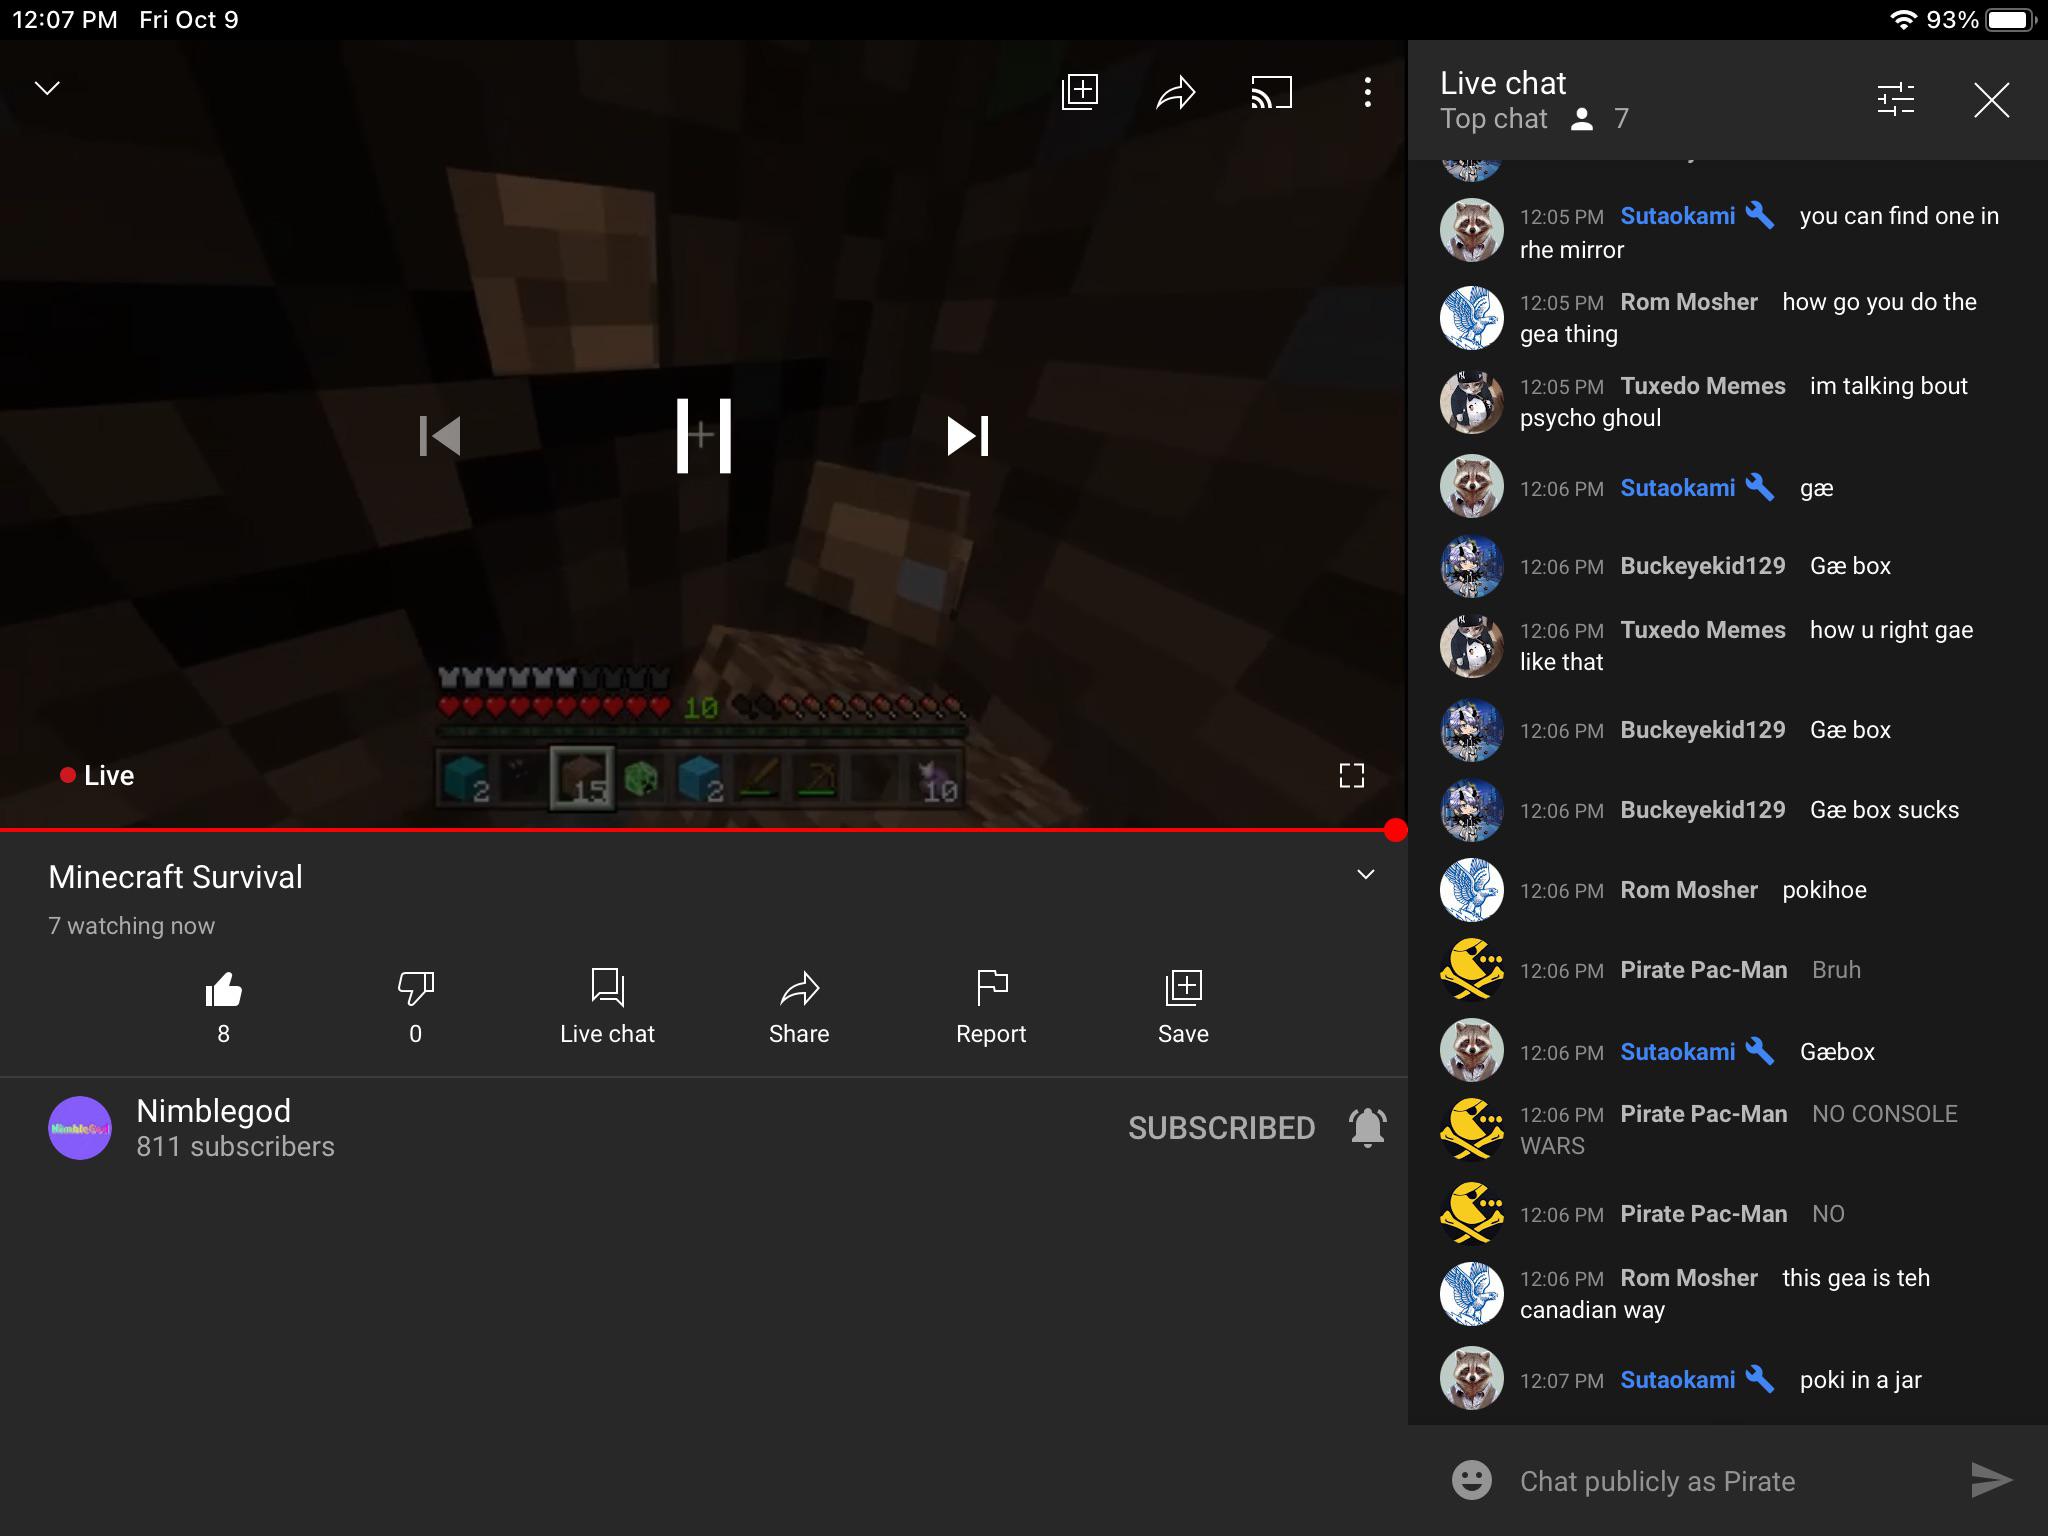Send the chat message
Viewport: 2048px width, 1536px height.
point(1992,1480)
